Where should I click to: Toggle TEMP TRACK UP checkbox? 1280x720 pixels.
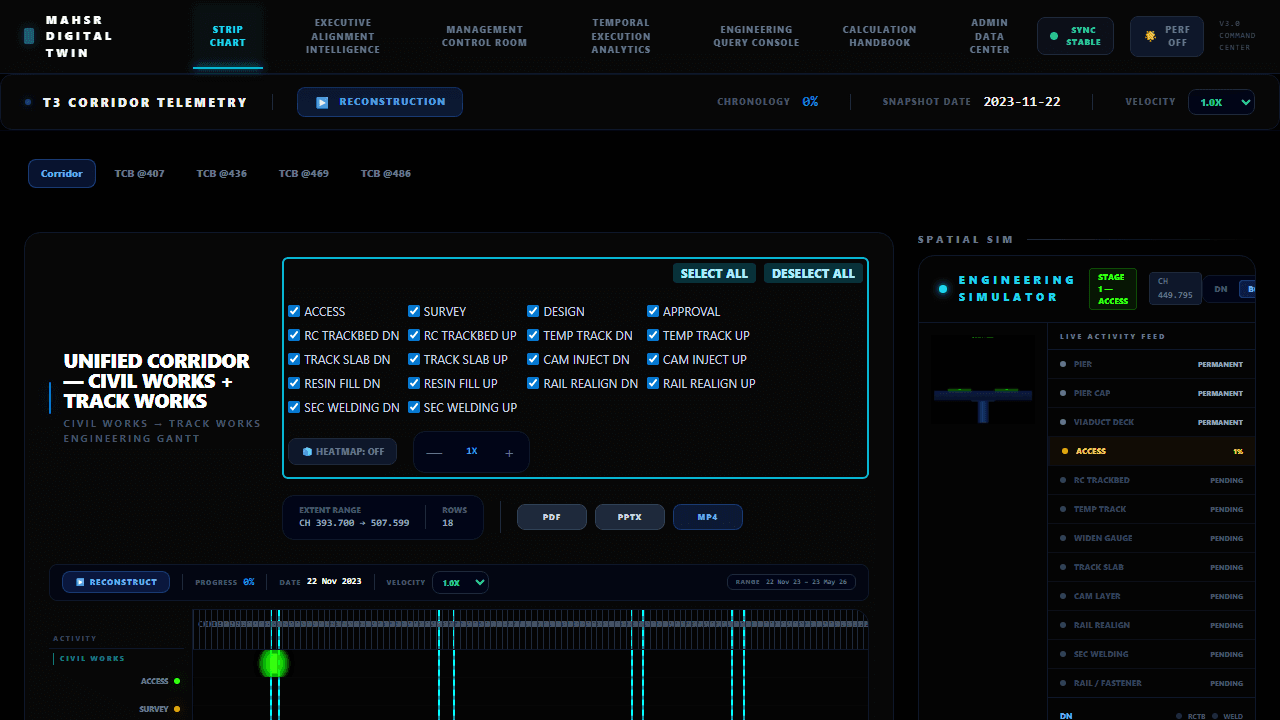tap(653, 335)
